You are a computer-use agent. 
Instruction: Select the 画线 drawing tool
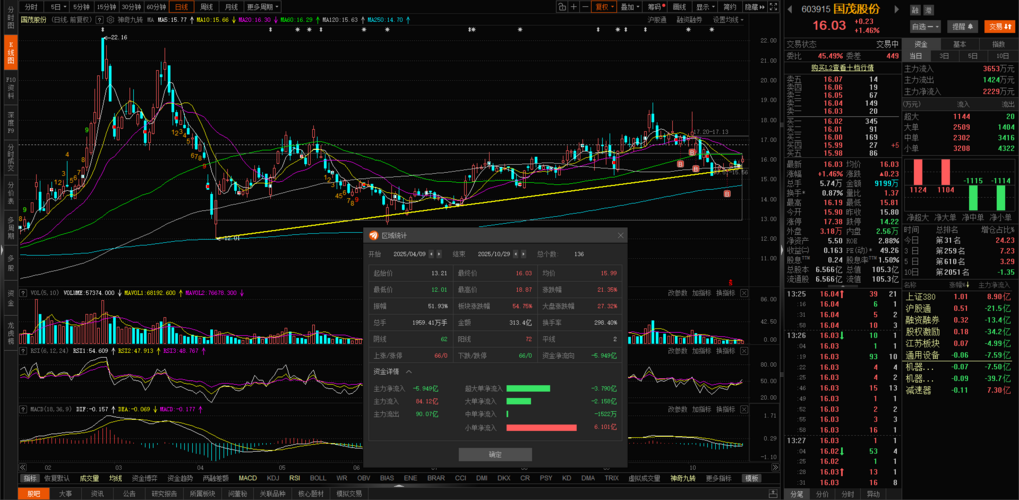pos(680,7)
